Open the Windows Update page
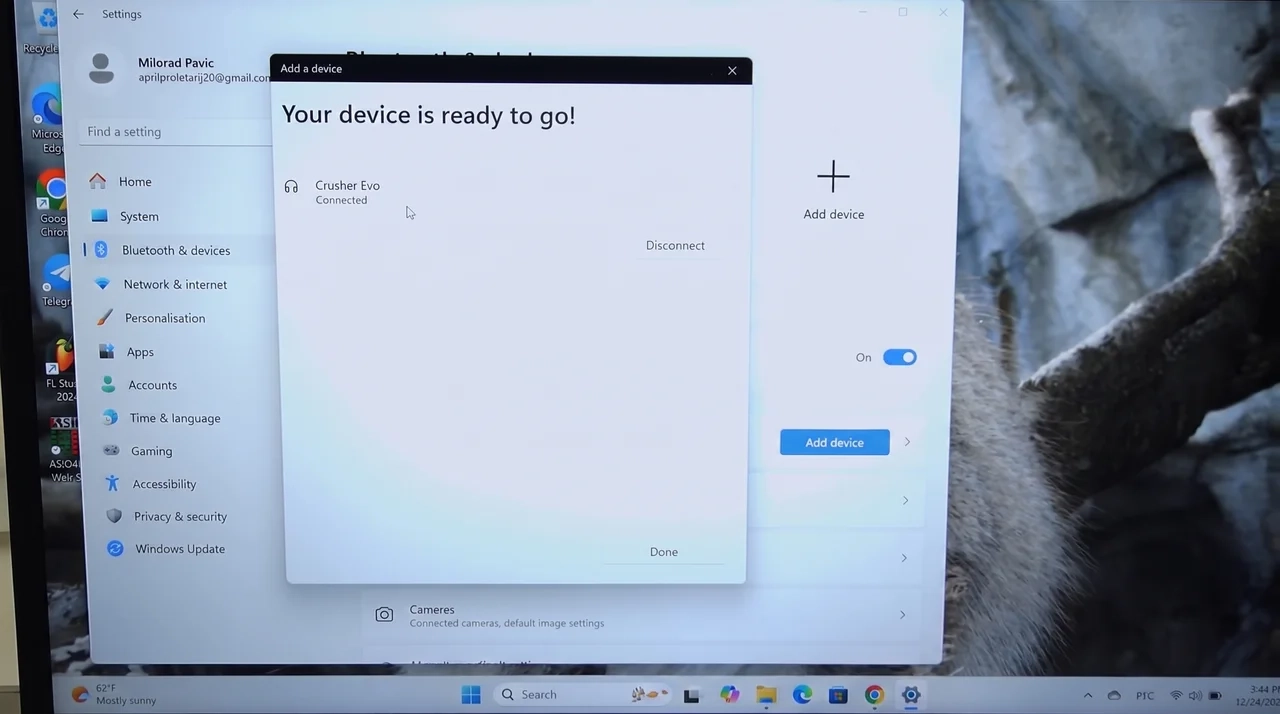Screen dimensions: 1280x714 tap(178, 549)
